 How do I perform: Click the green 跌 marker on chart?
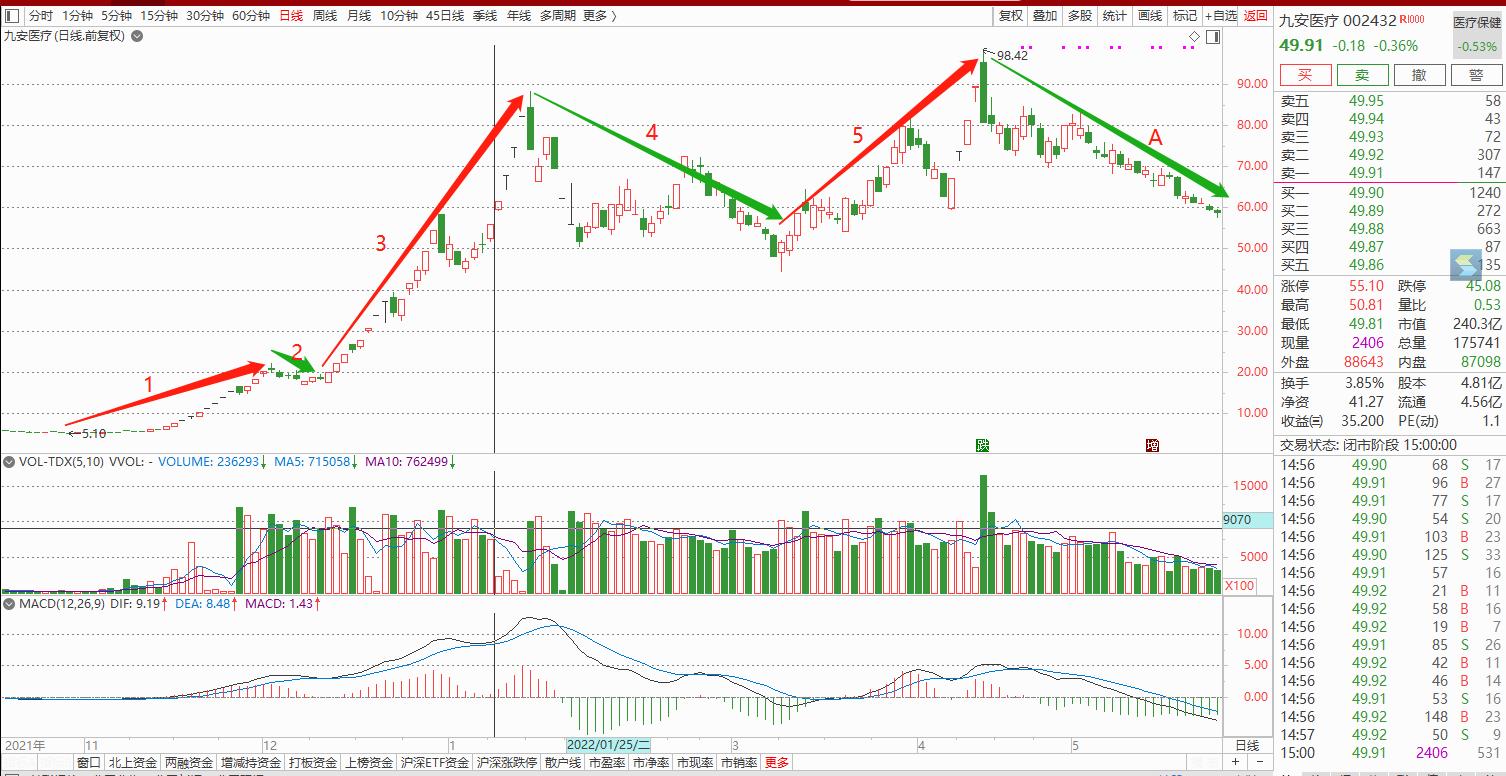coord(983,445)
